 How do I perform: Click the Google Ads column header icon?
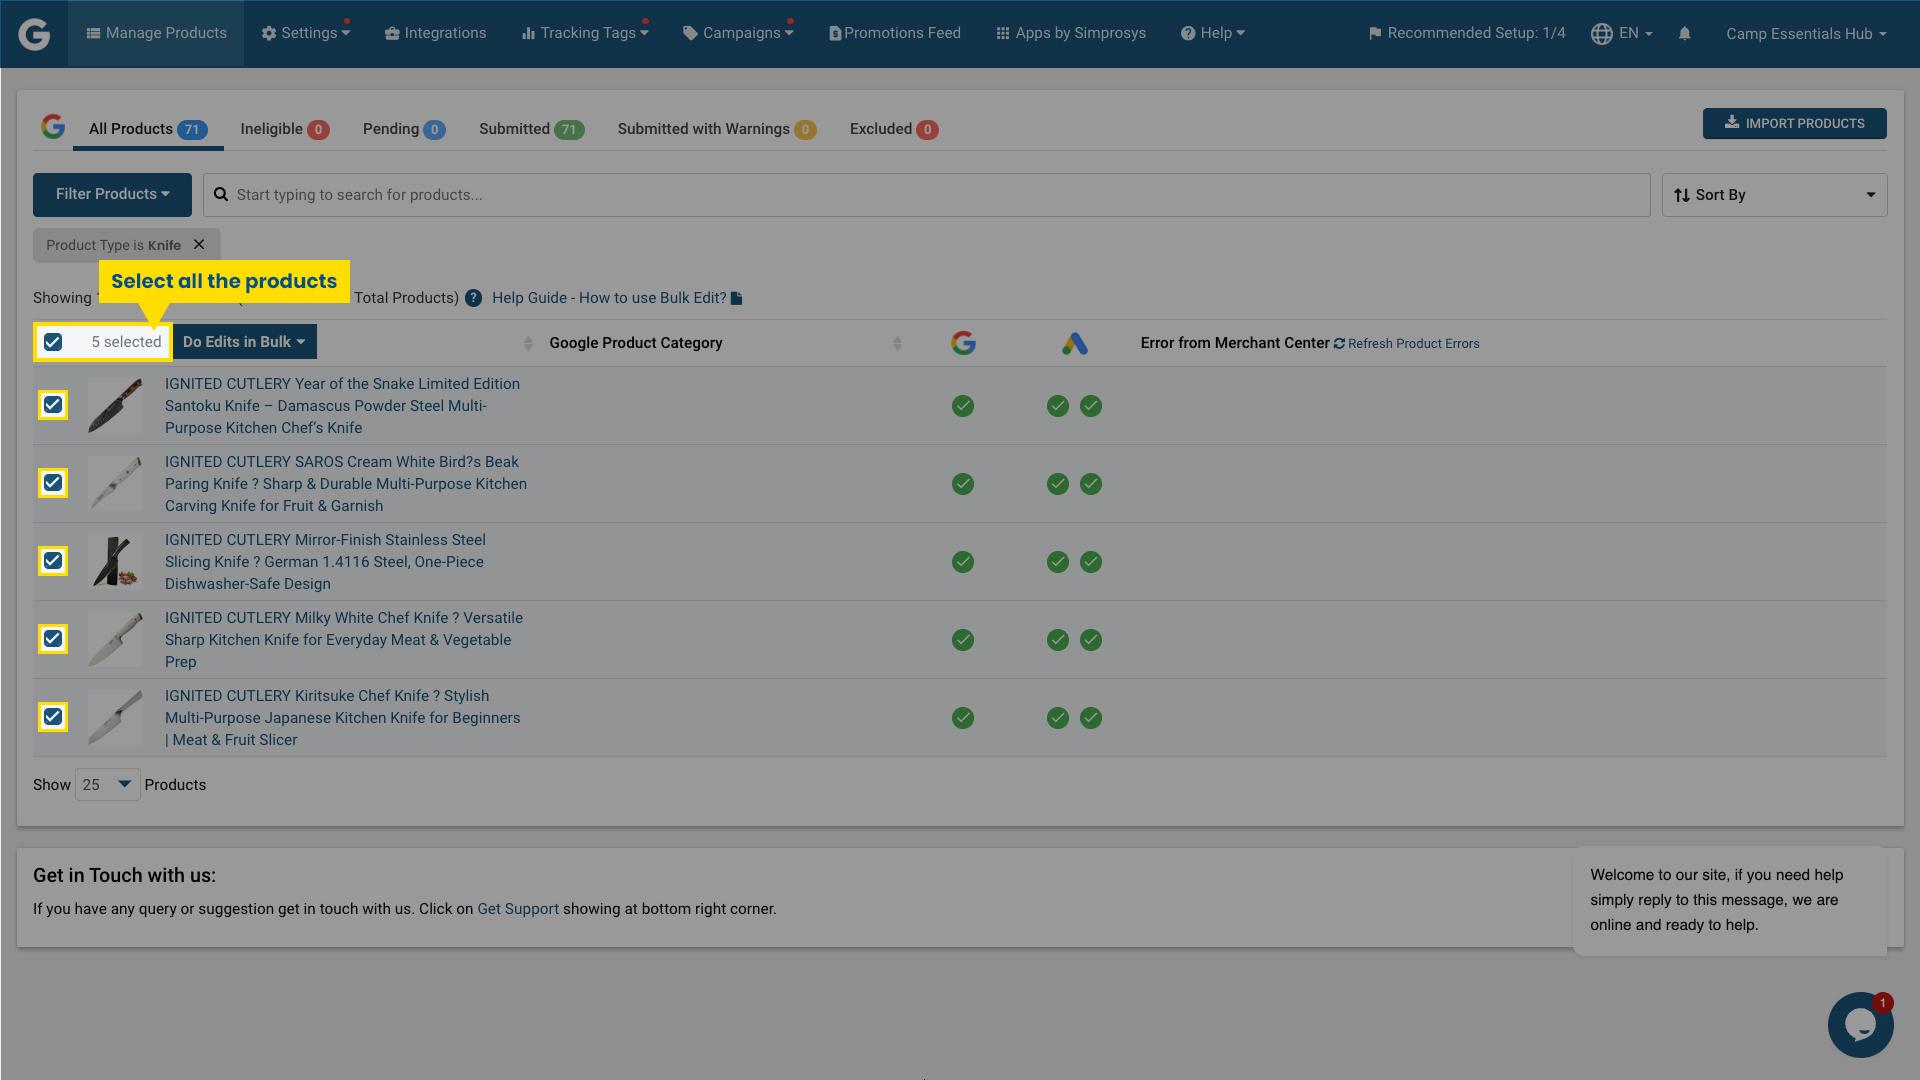[x=1075, y=342]
